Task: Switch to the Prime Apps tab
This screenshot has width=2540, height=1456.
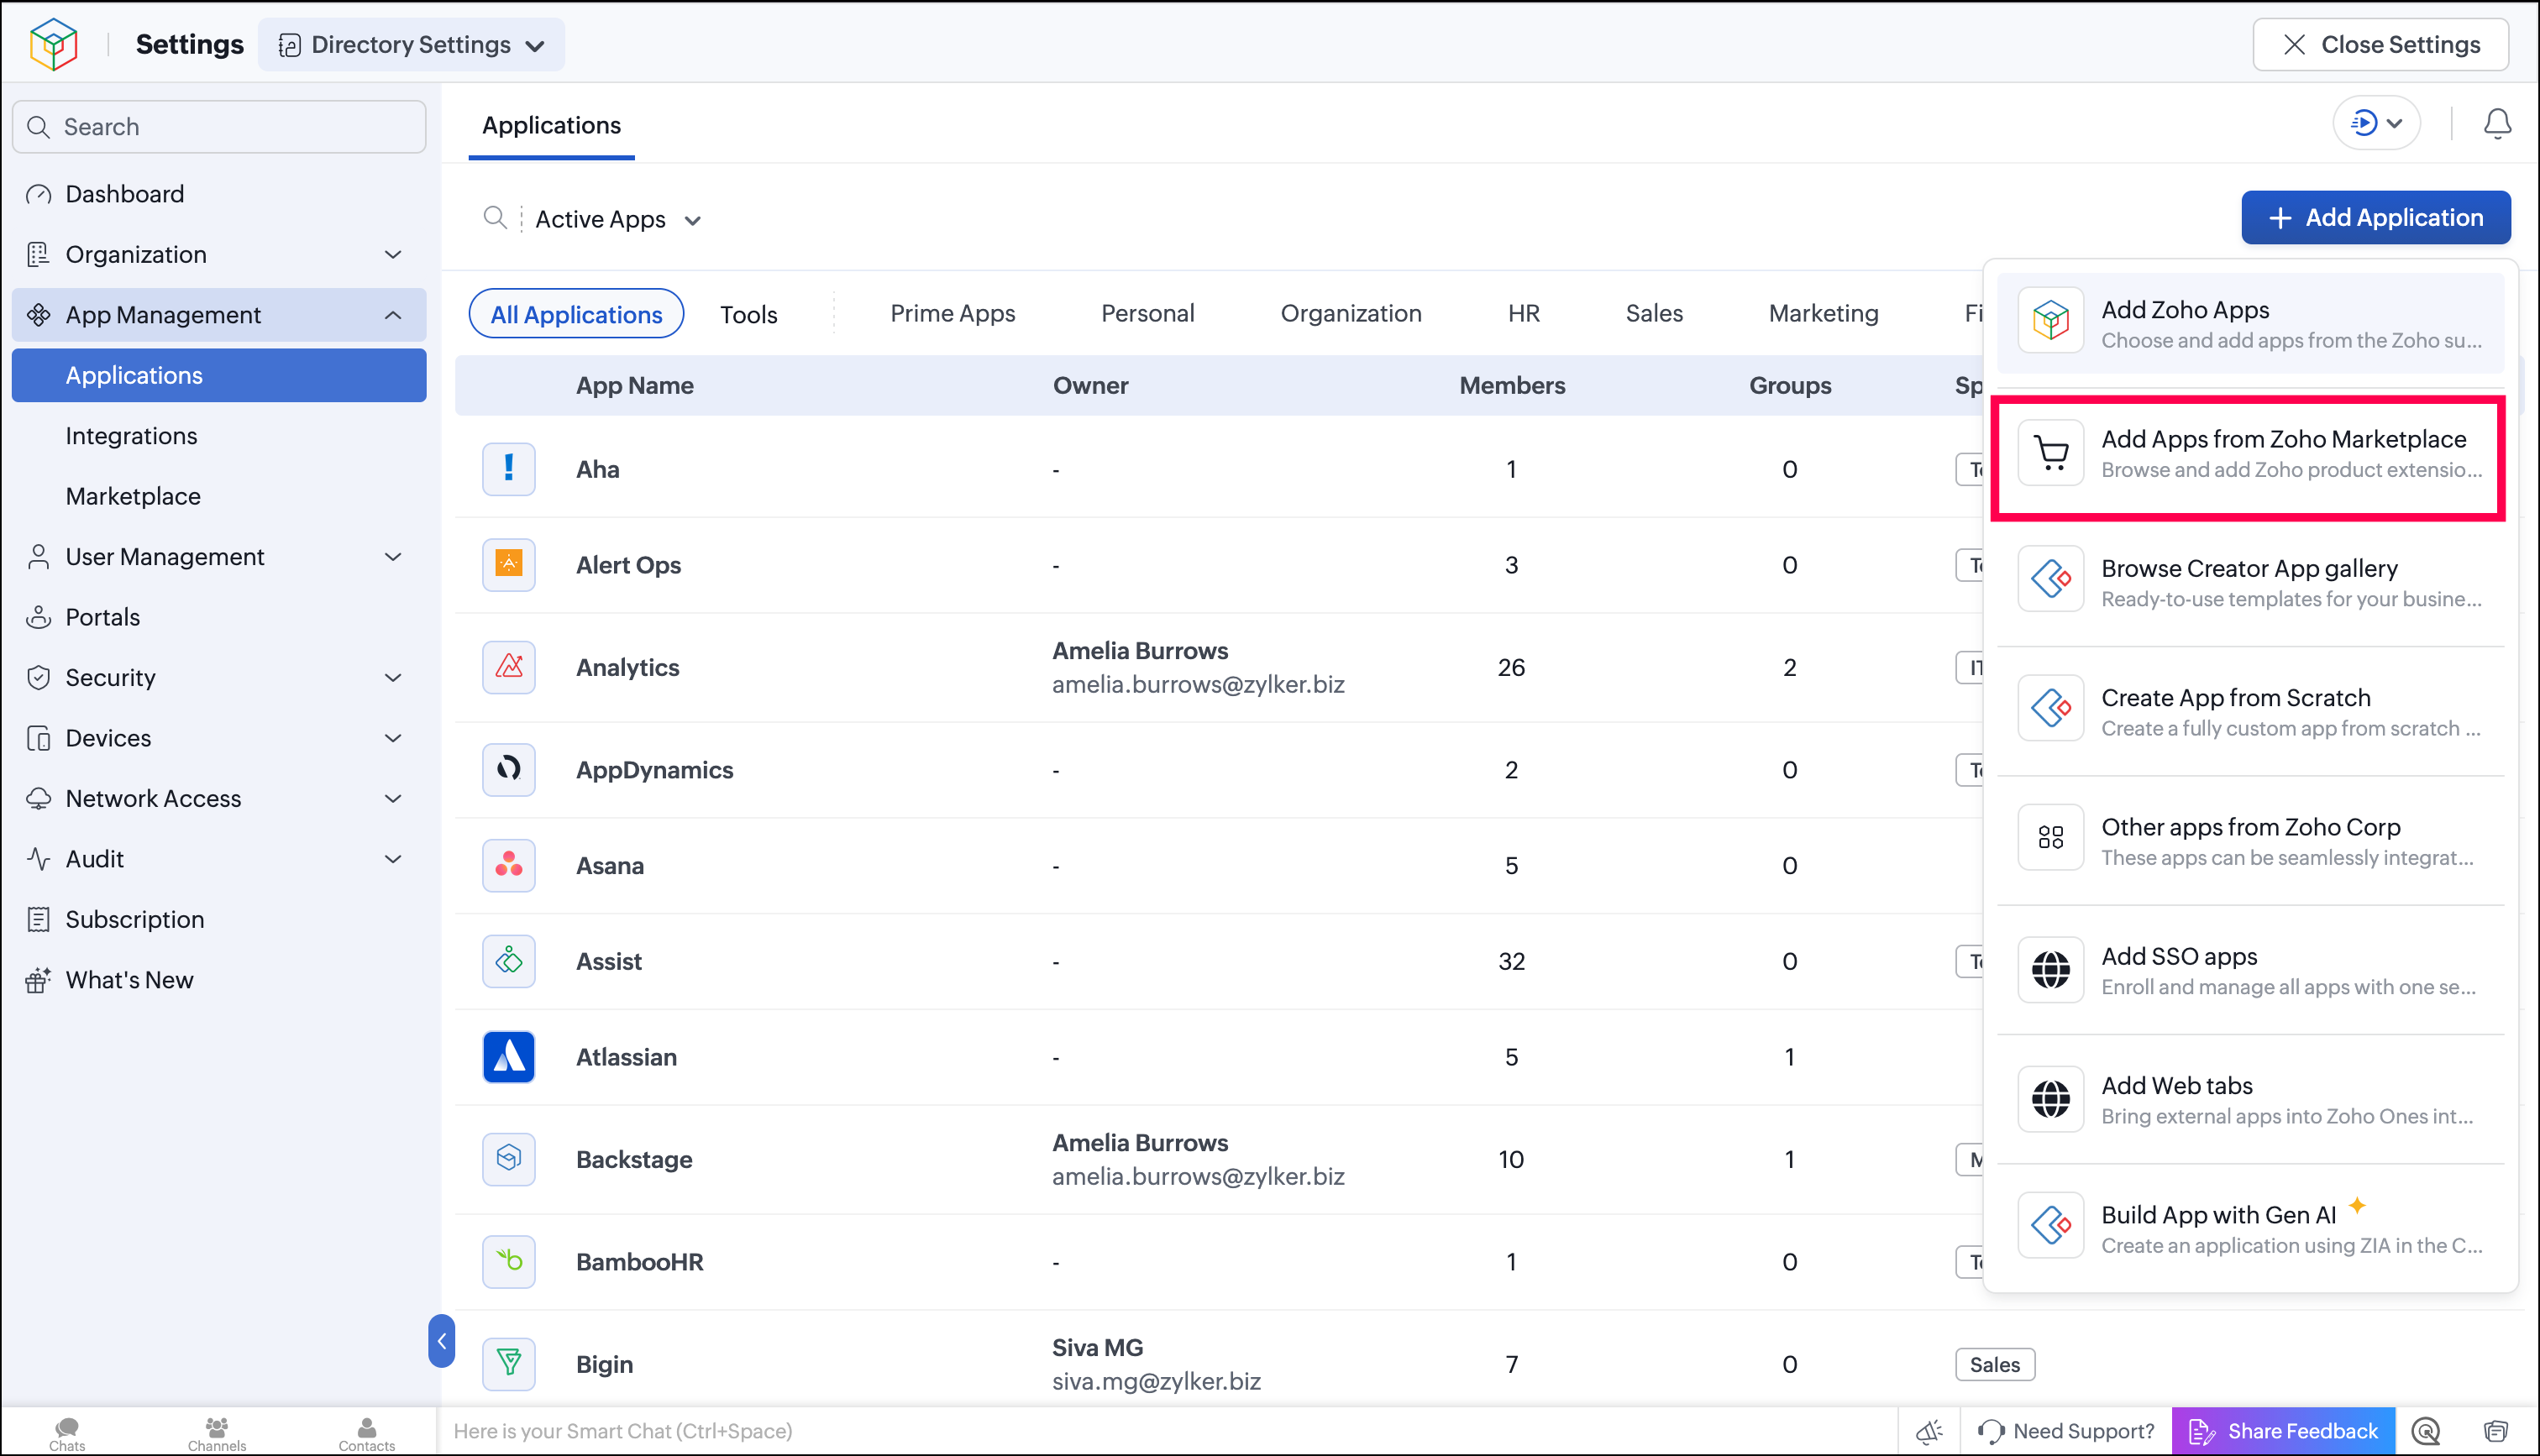Action: click(952, 314)
